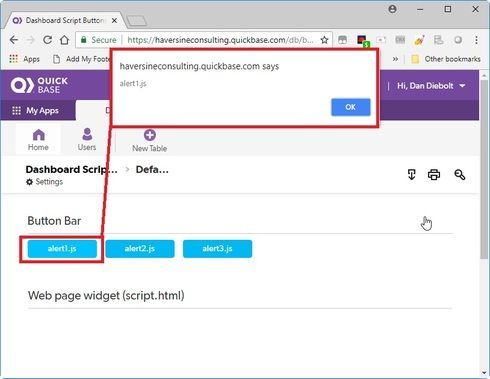Create a New Table
This screenshot has height=379, width=490.
[x=150, y=141]
